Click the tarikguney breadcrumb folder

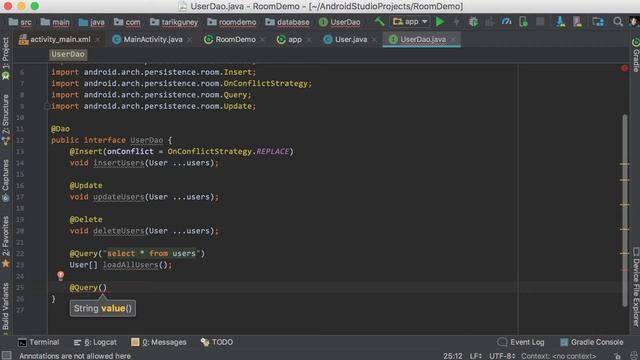(x=173, y=22)
